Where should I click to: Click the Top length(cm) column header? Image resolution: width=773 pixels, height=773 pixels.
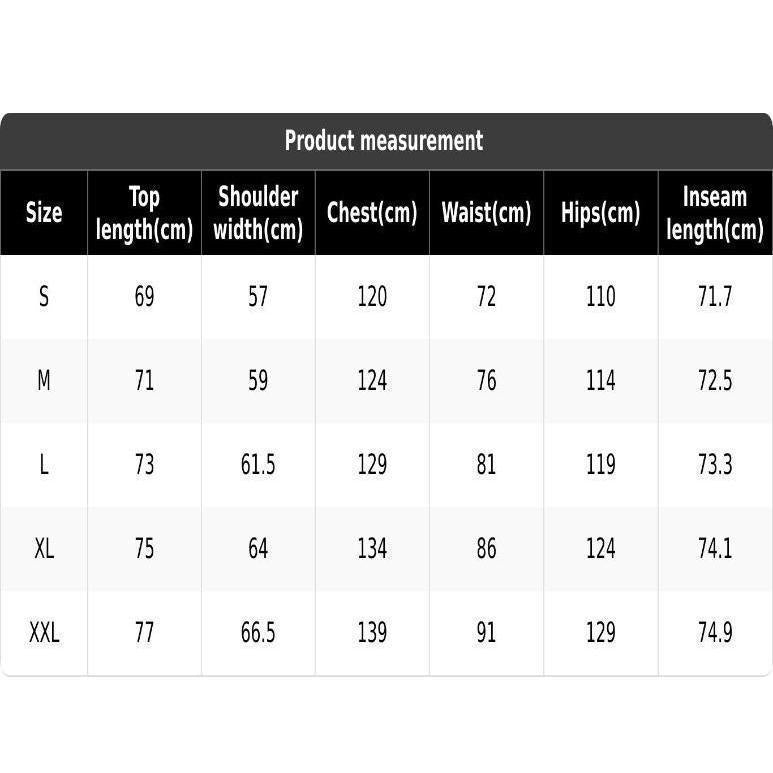tap(144, 212)
